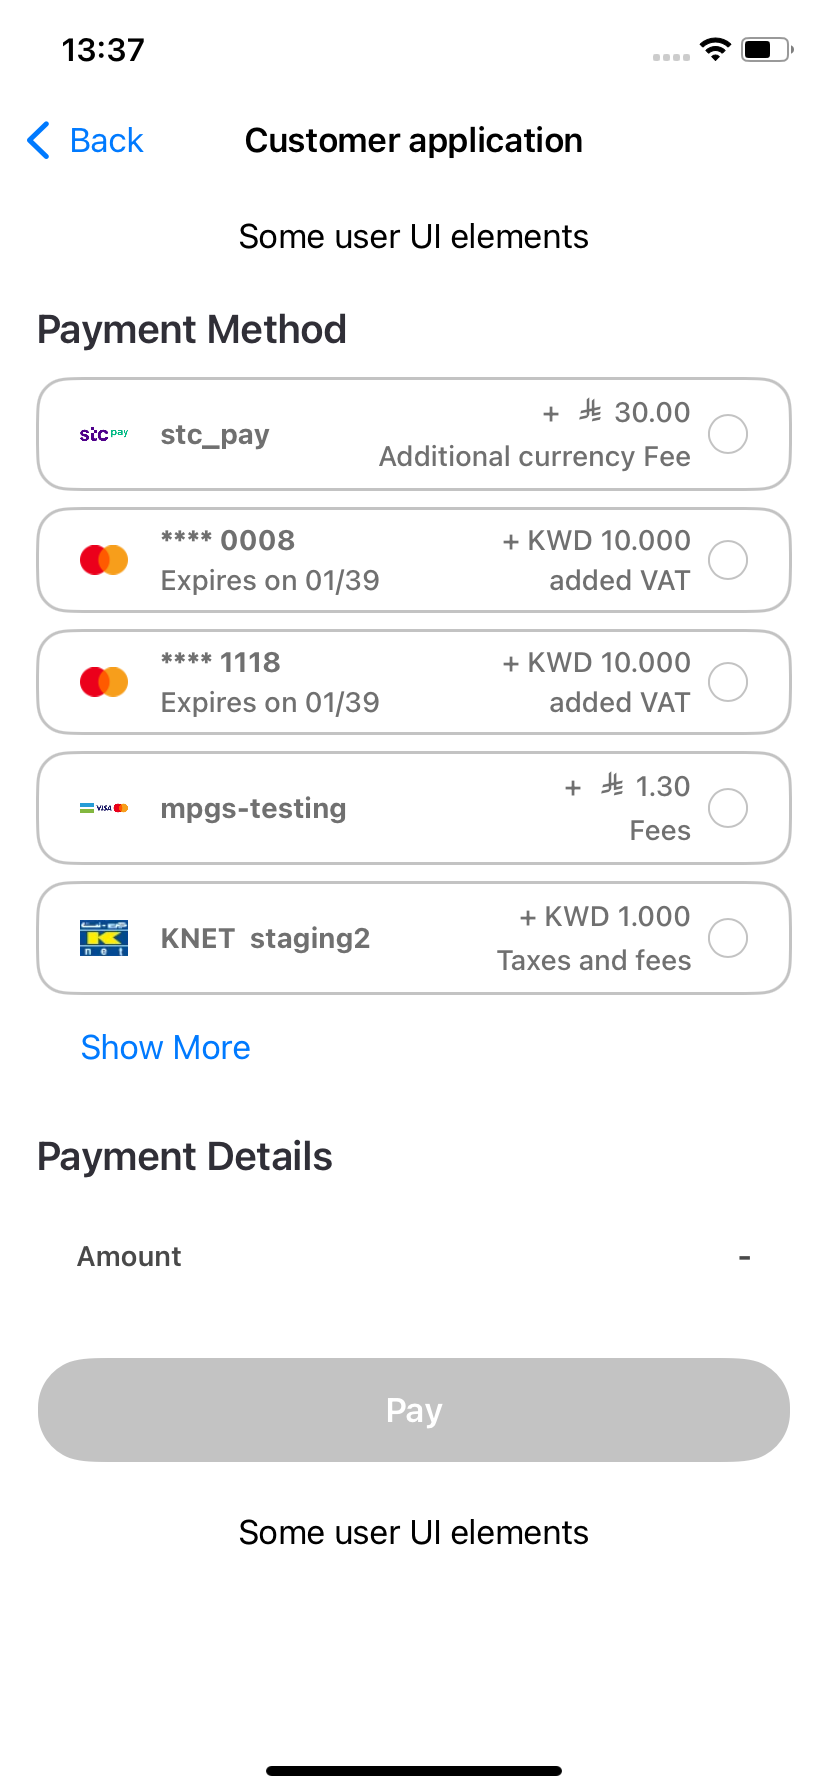Tap the KNET logo icon

[x=104, y=938]
